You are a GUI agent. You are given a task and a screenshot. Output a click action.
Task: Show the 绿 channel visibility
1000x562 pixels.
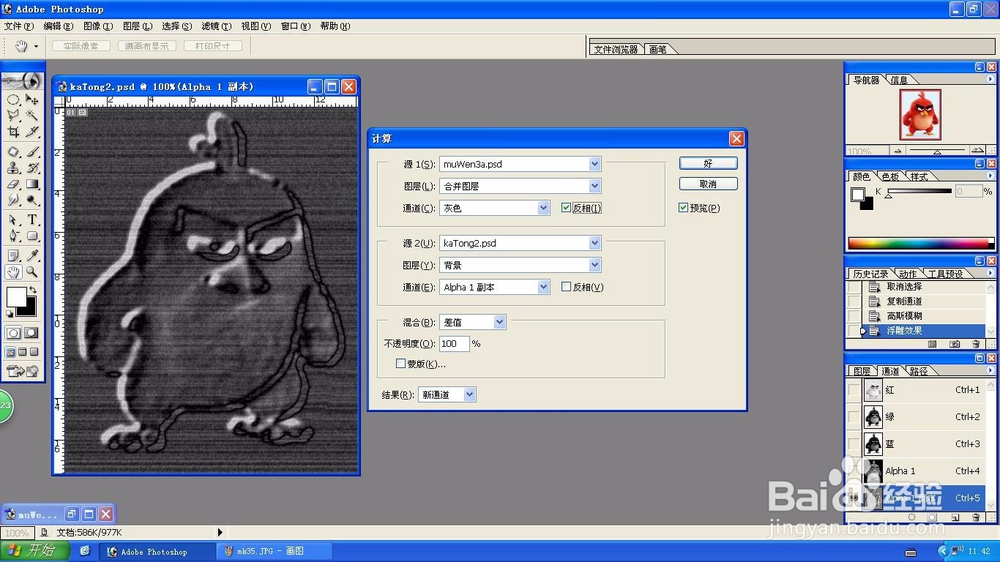(853, 417)
